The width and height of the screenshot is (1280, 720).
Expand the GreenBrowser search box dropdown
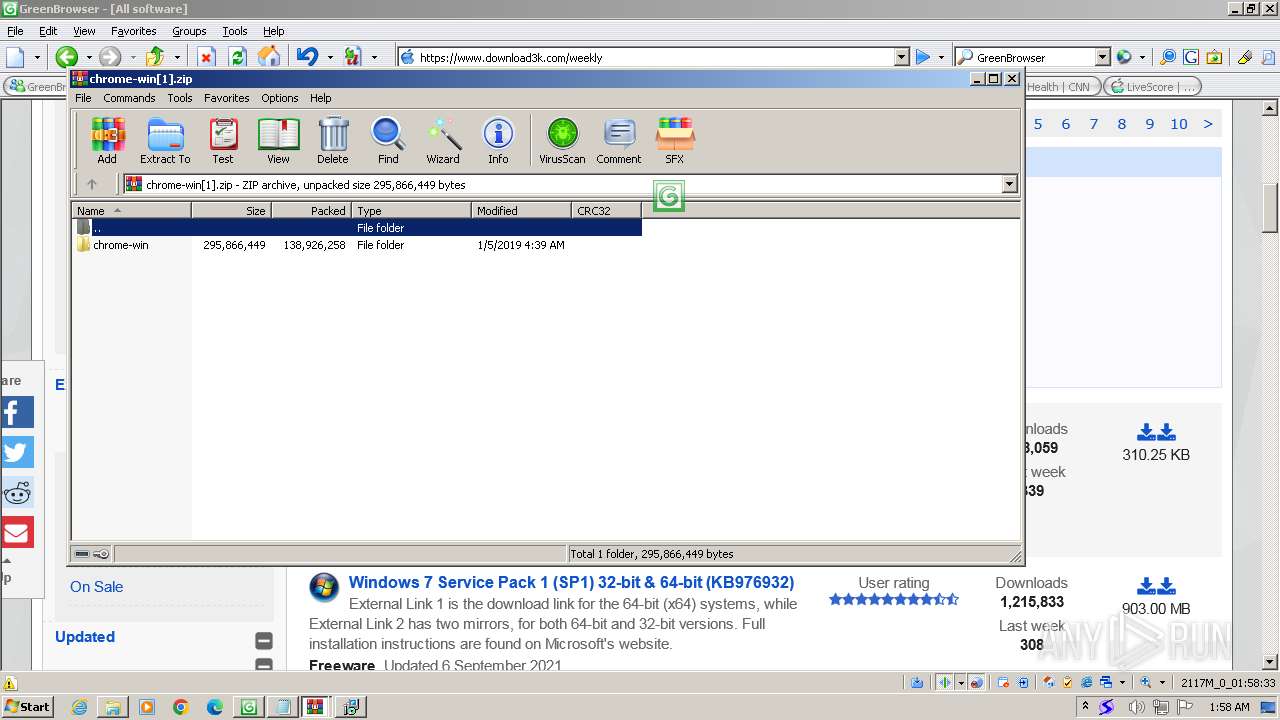pyautogui.click(x=1102, y=57)
